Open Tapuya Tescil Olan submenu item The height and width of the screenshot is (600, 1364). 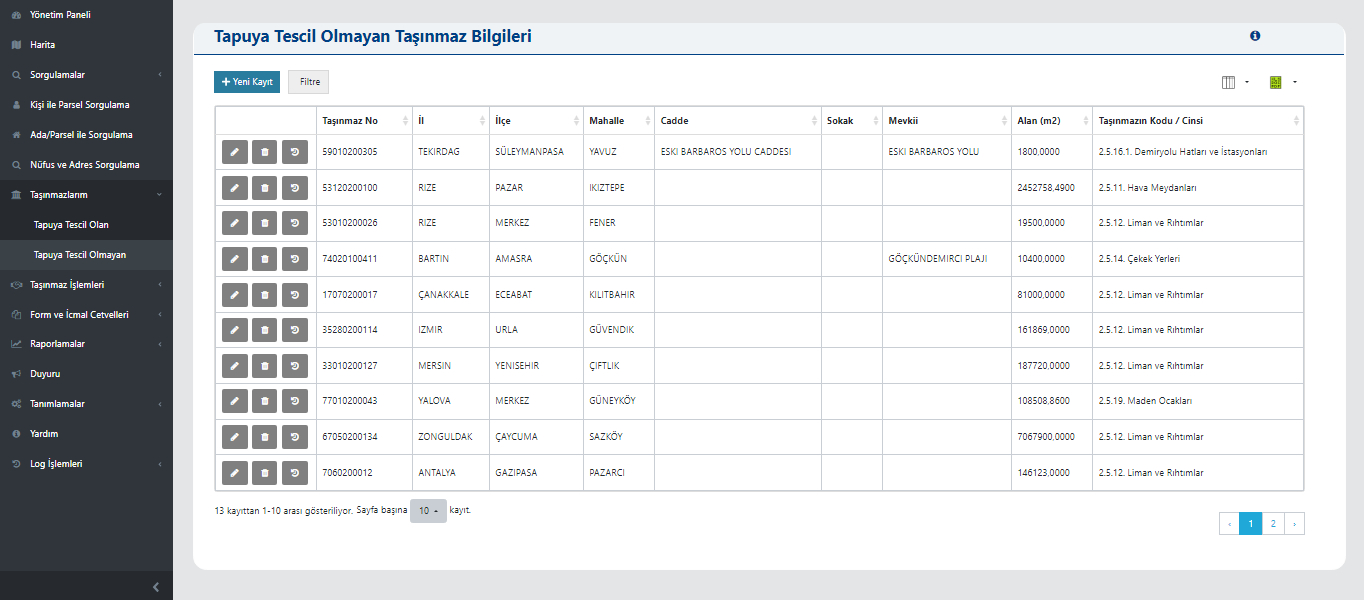(71, 225)
